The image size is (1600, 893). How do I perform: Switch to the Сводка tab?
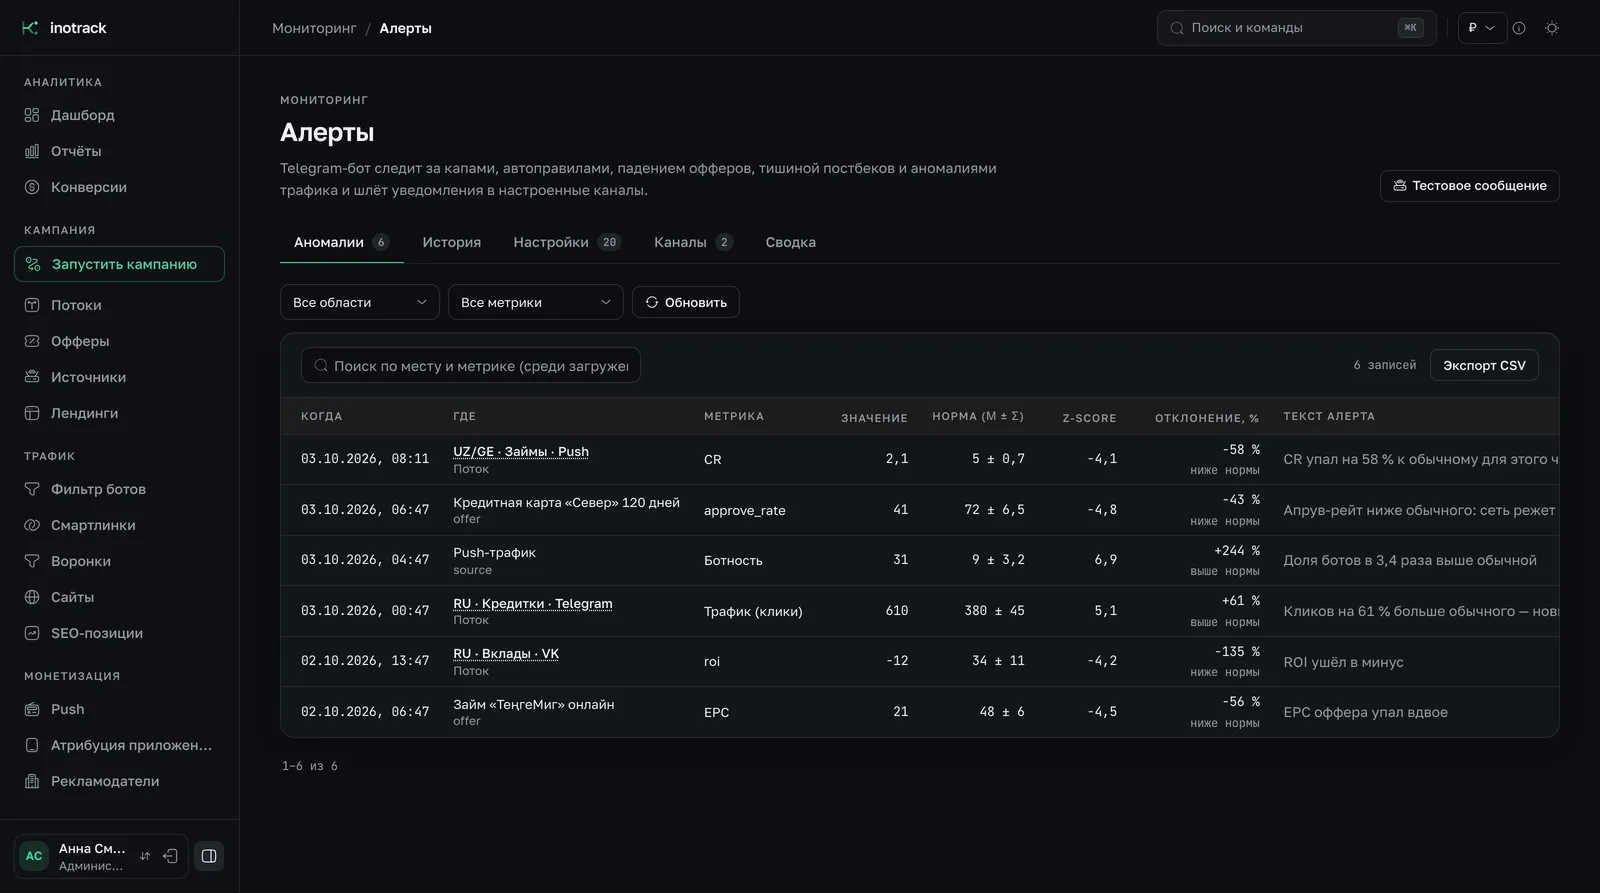click(x=790, y=242)
